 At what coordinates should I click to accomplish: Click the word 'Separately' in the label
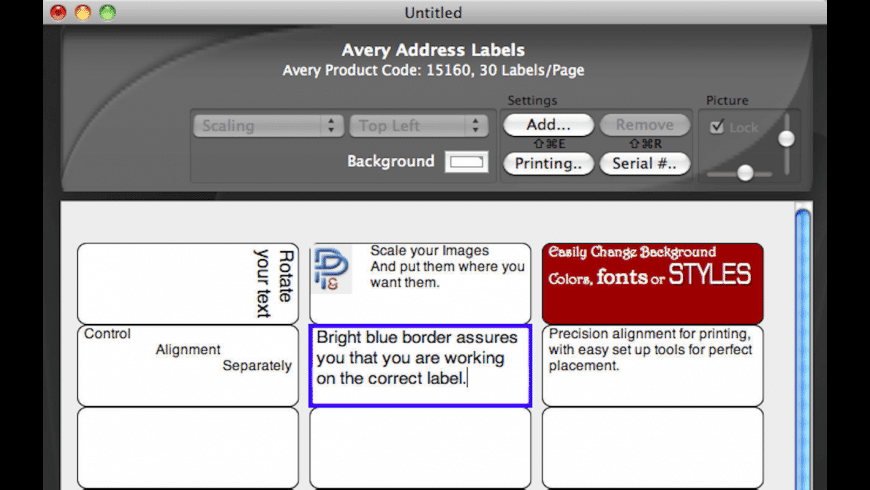pyautogui.click(x=257, y=366)
